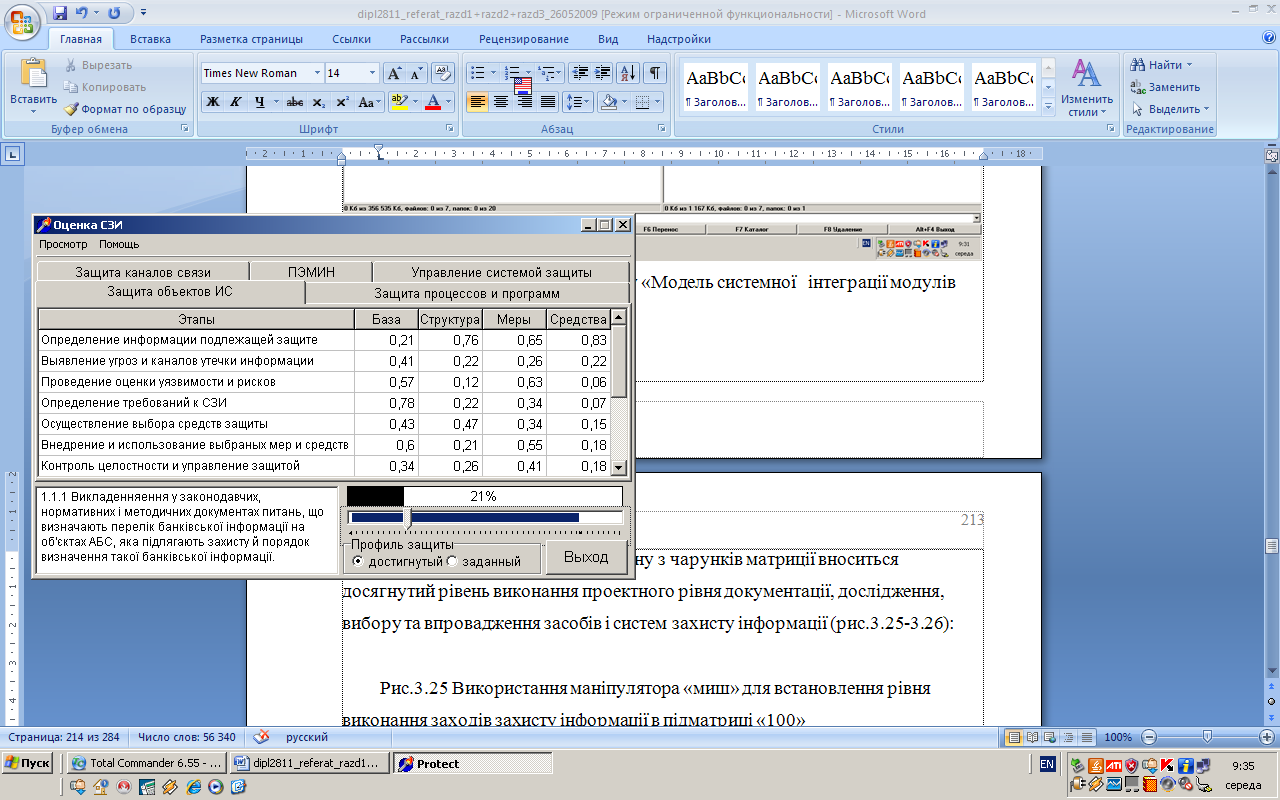Screen dimensions: 1280x800
Task: Open the Times New Roman font dropdown
Action: click(x=317, y=73)
